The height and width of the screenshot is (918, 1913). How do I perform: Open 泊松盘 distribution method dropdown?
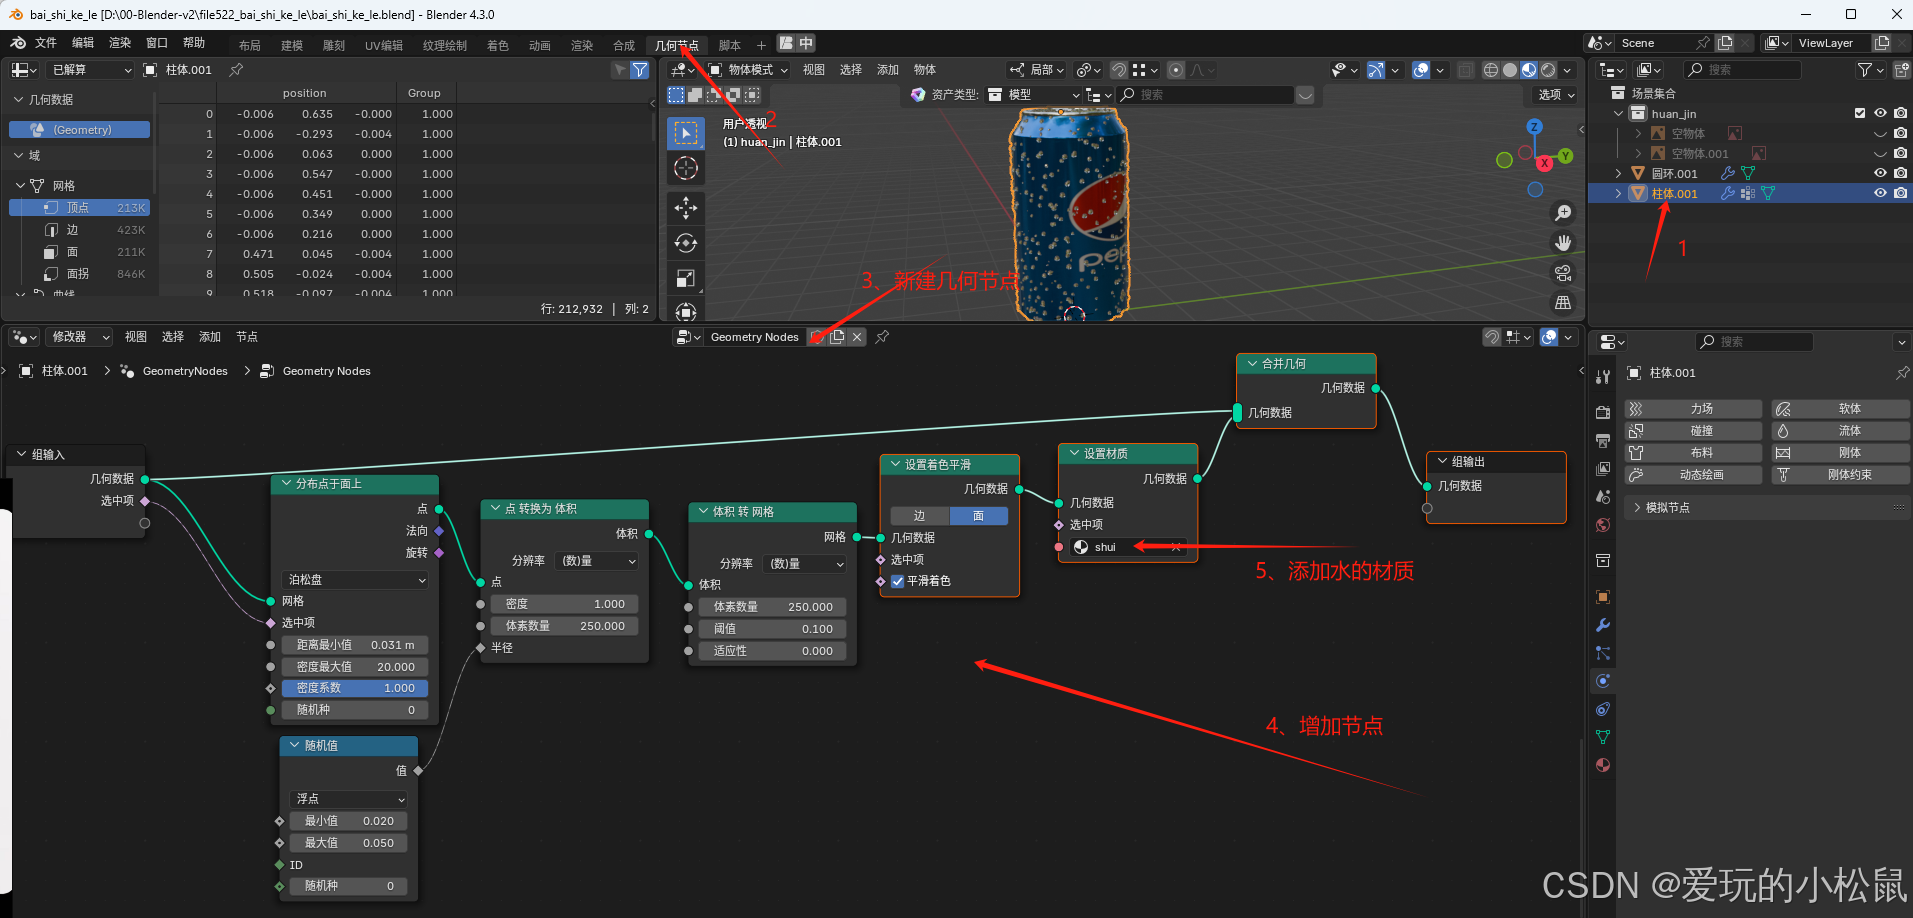355,580
